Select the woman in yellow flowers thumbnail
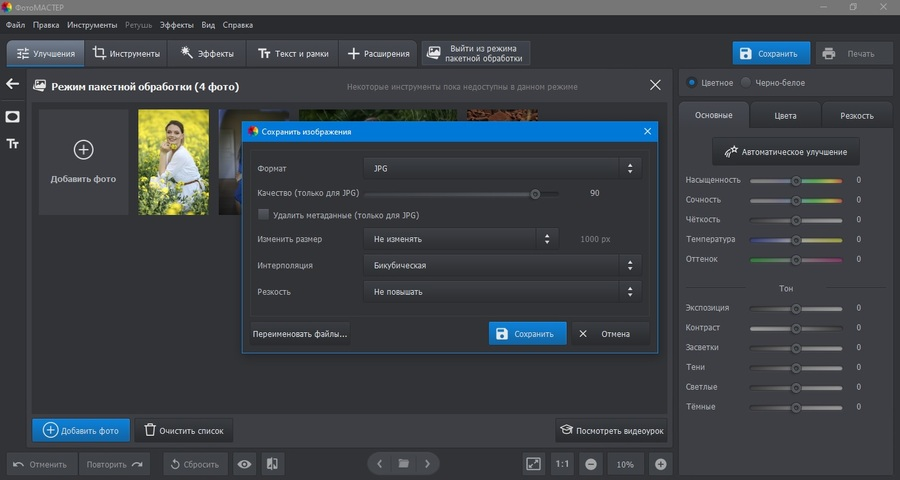900x480 pixels. [173, 162]
